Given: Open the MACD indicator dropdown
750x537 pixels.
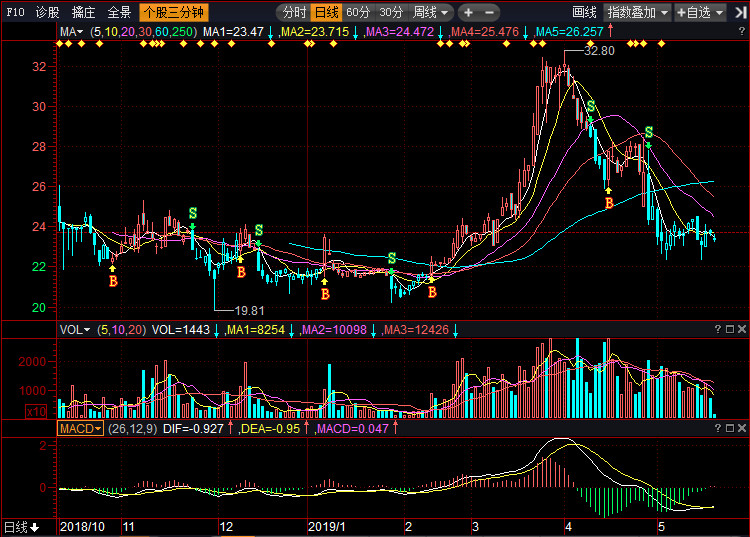Looking at the screenshot, I should tap(80, 428).
